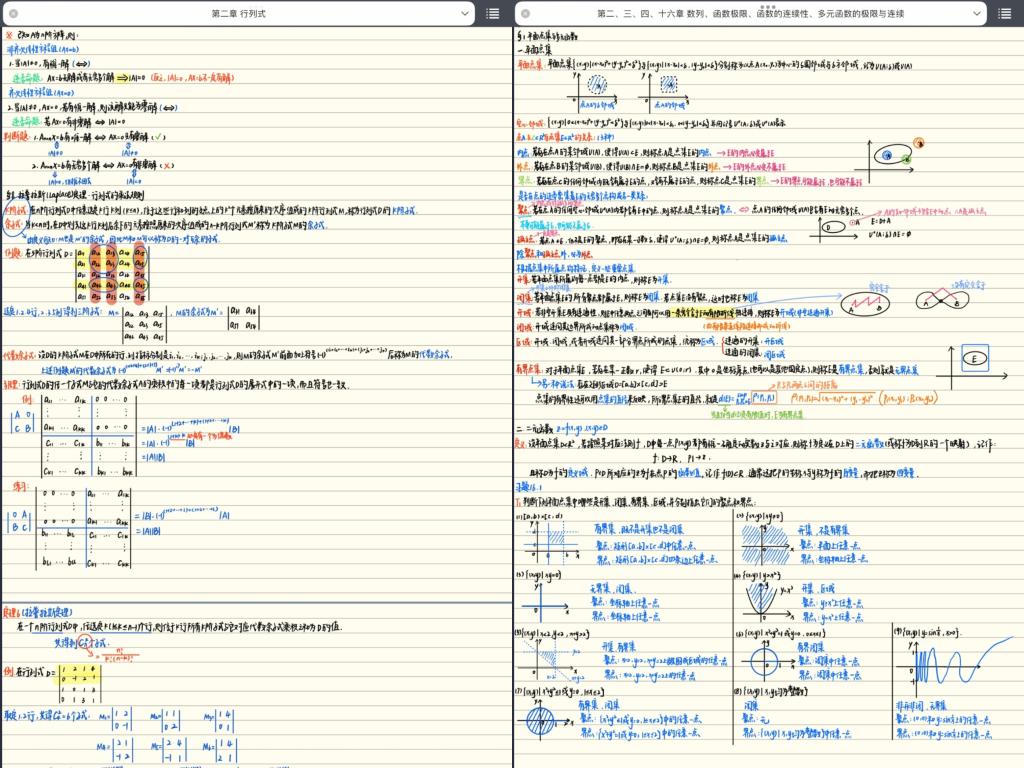Screen dimensions: 1024x768
Task: Tap the red ※ mark at top of left note
Action: point(9,35)
